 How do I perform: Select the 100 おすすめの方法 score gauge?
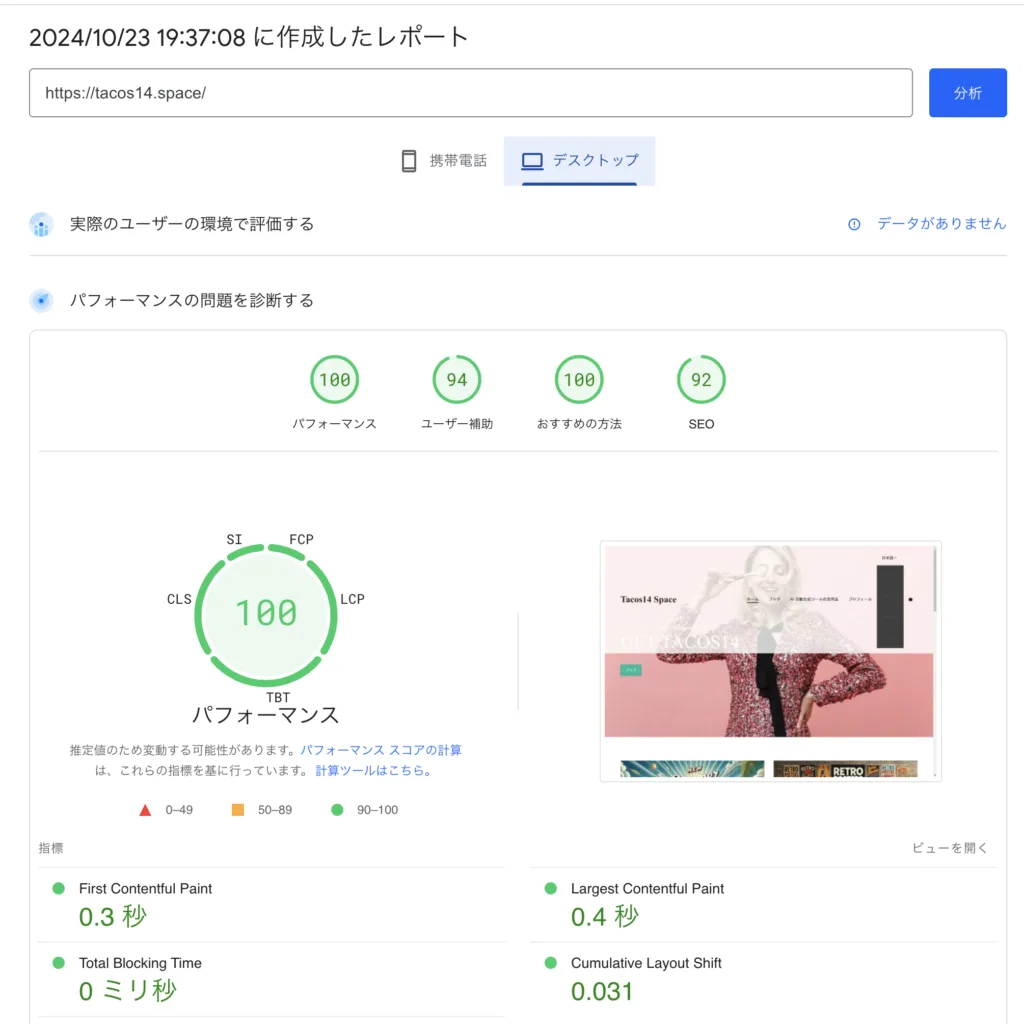point(579,379)
